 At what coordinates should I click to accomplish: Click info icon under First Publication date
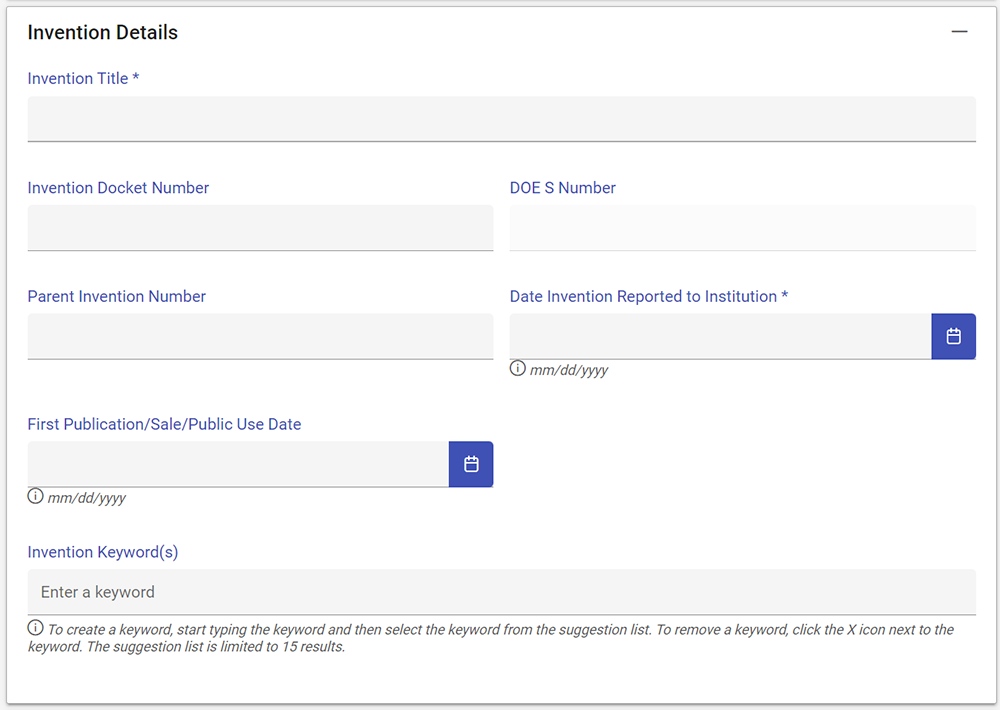(35, 497)
